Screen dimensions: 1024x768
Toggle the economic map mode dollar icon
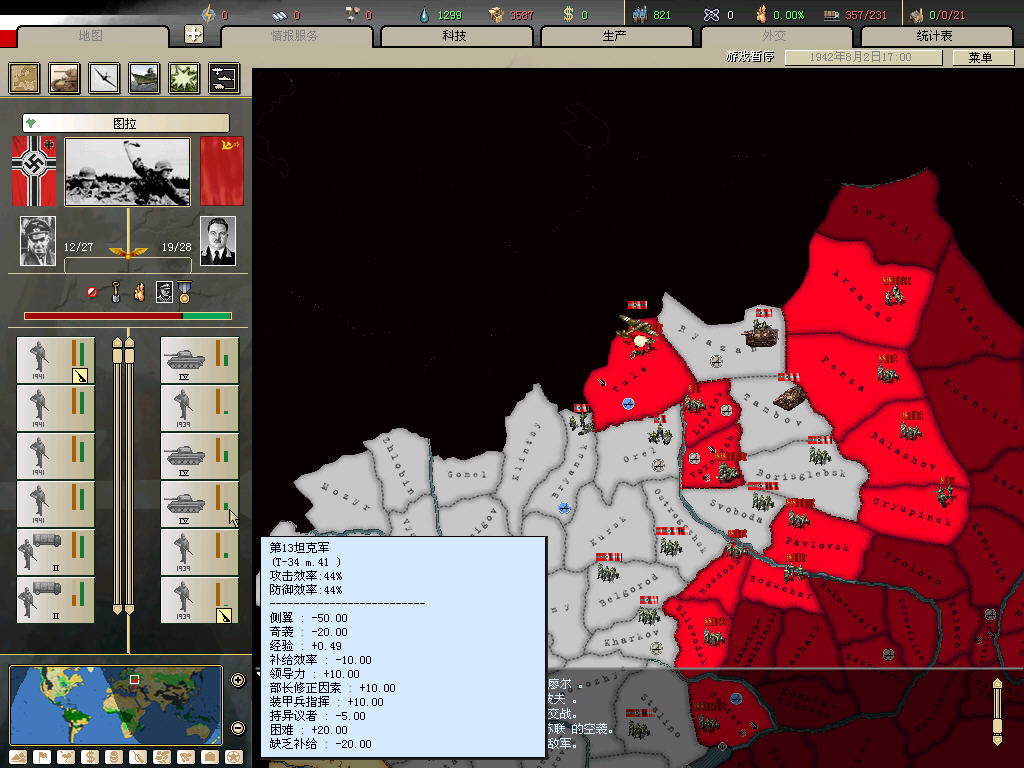(x=89, y=757)
